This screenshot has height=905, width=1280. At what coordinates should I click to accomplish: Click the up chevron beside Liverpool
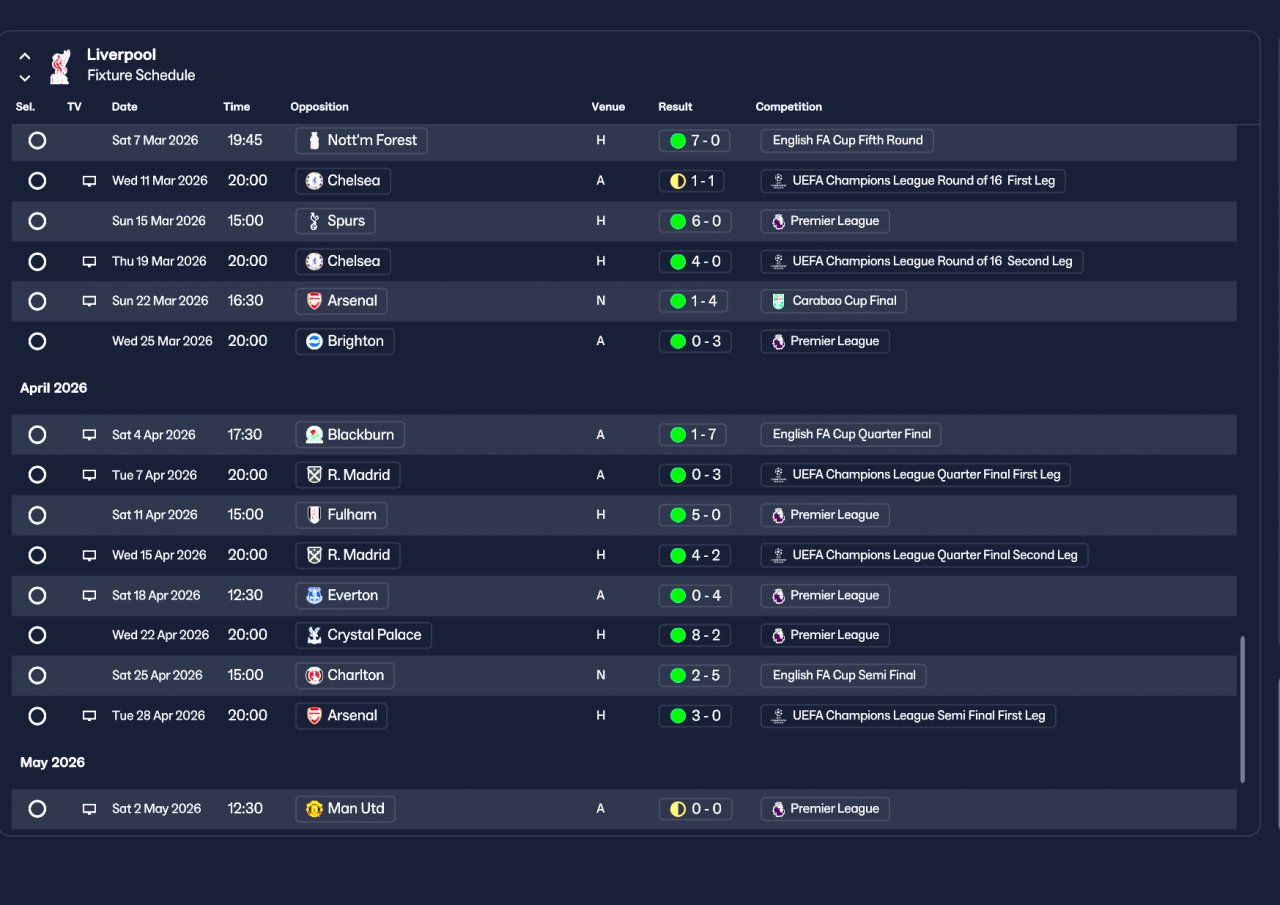coord(25,57)
